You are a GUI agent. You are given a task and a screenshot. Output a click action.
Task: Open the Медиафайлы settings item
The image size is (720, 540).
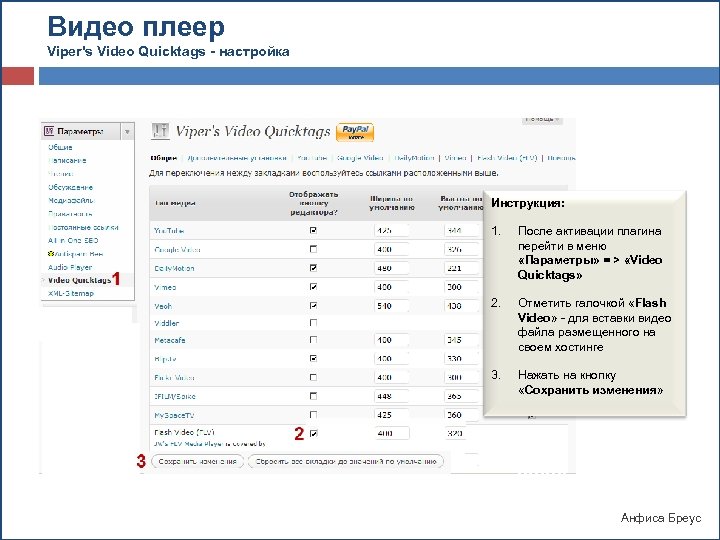pos(71,200)
